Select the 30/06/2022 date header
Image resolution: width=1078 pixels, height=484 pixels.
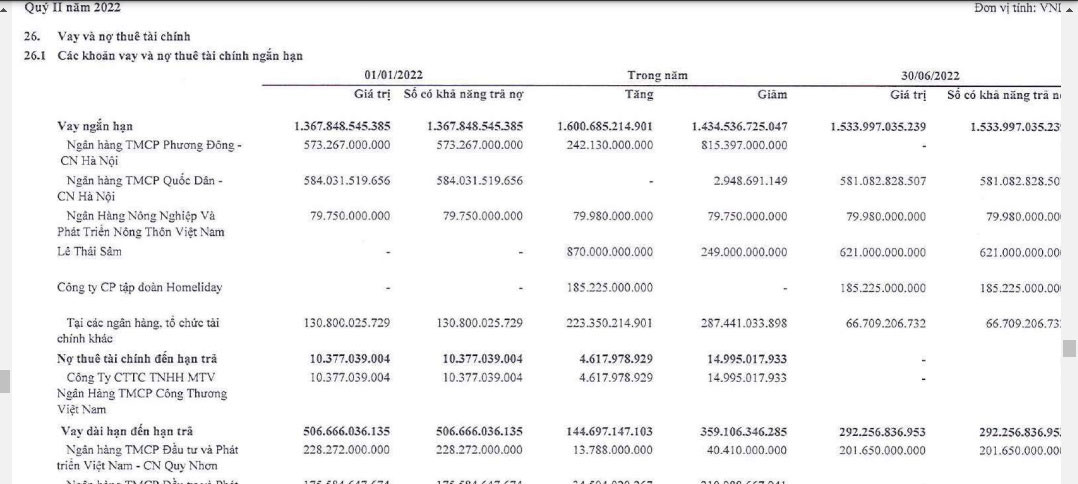pos(929,76)
